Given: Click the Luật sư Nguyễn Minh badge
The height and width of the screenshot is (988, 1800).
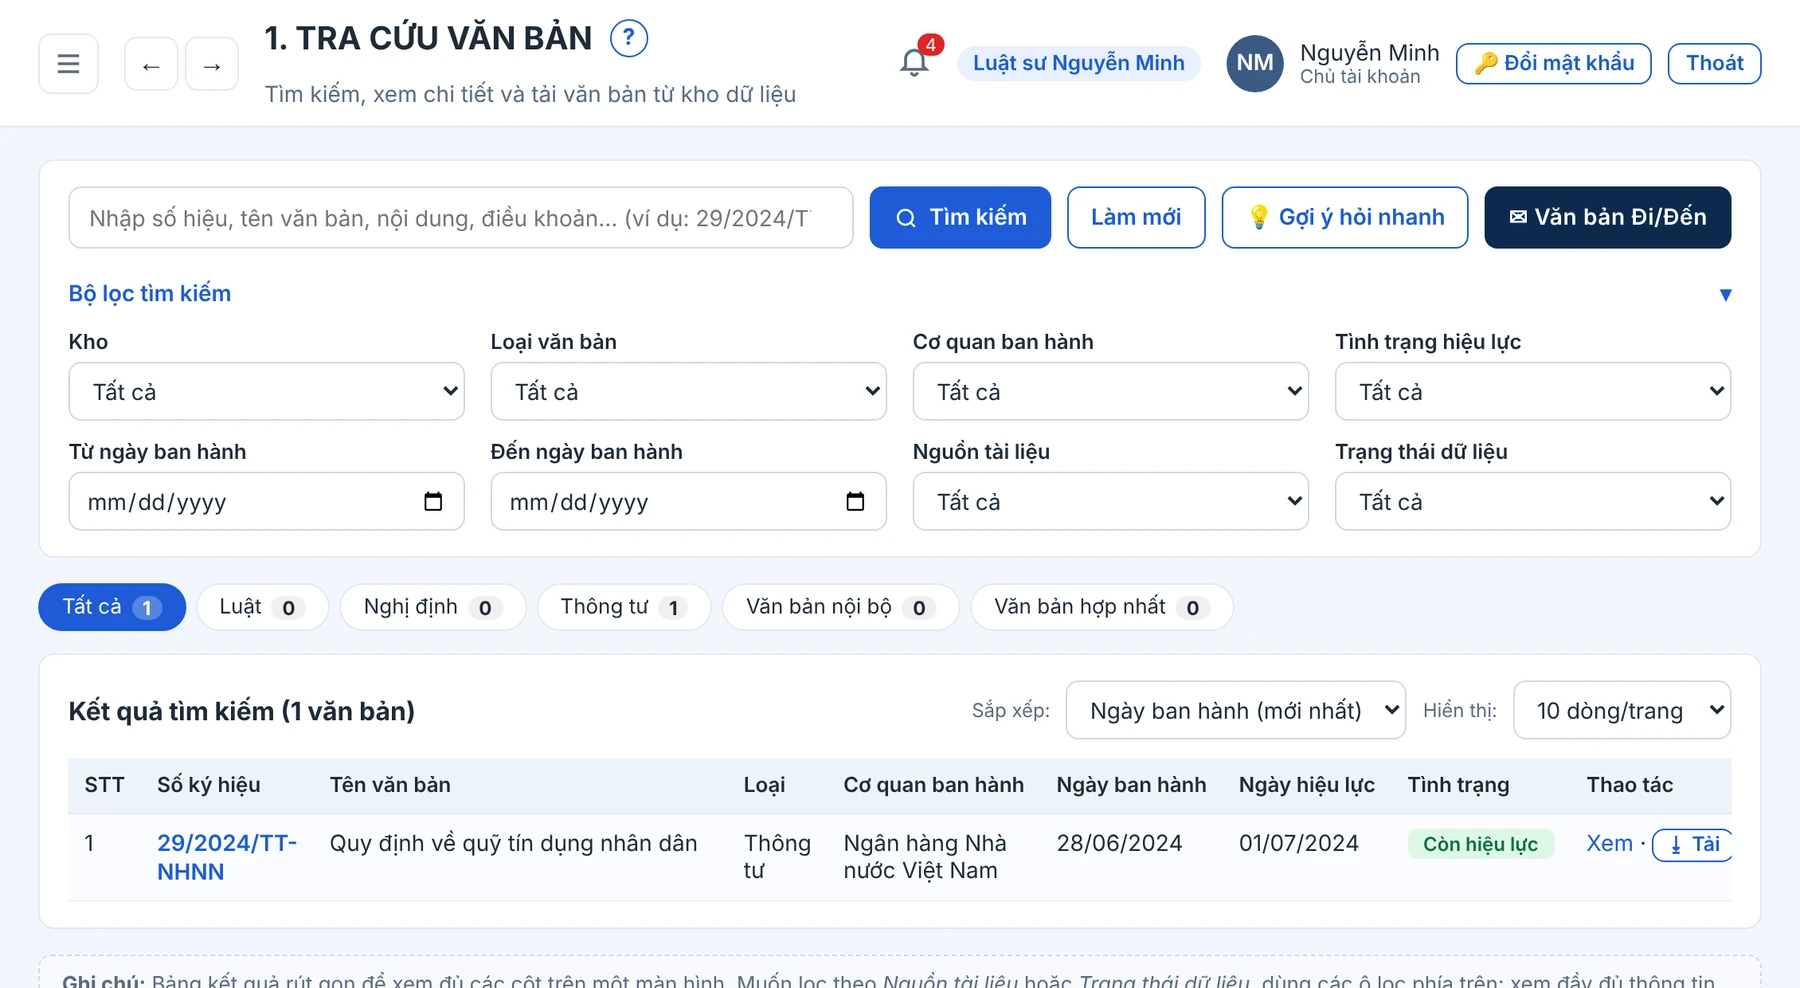Looking at the screenshot, I should (1079, 63).
